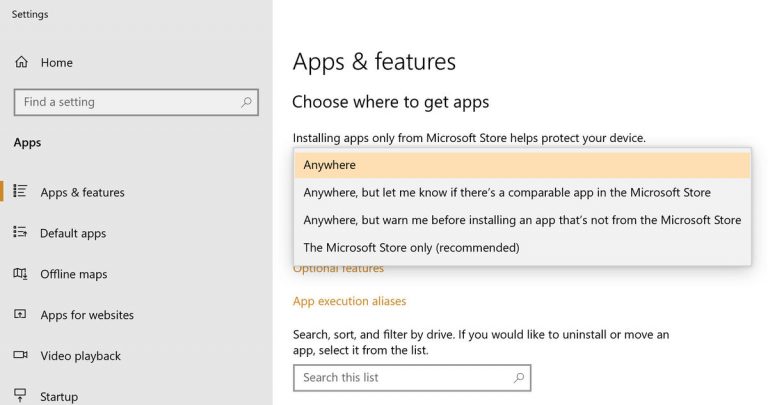Screen dimensions: 768x405
Task: Choose the highlighted Anywhere option
Action: point(522,165)
